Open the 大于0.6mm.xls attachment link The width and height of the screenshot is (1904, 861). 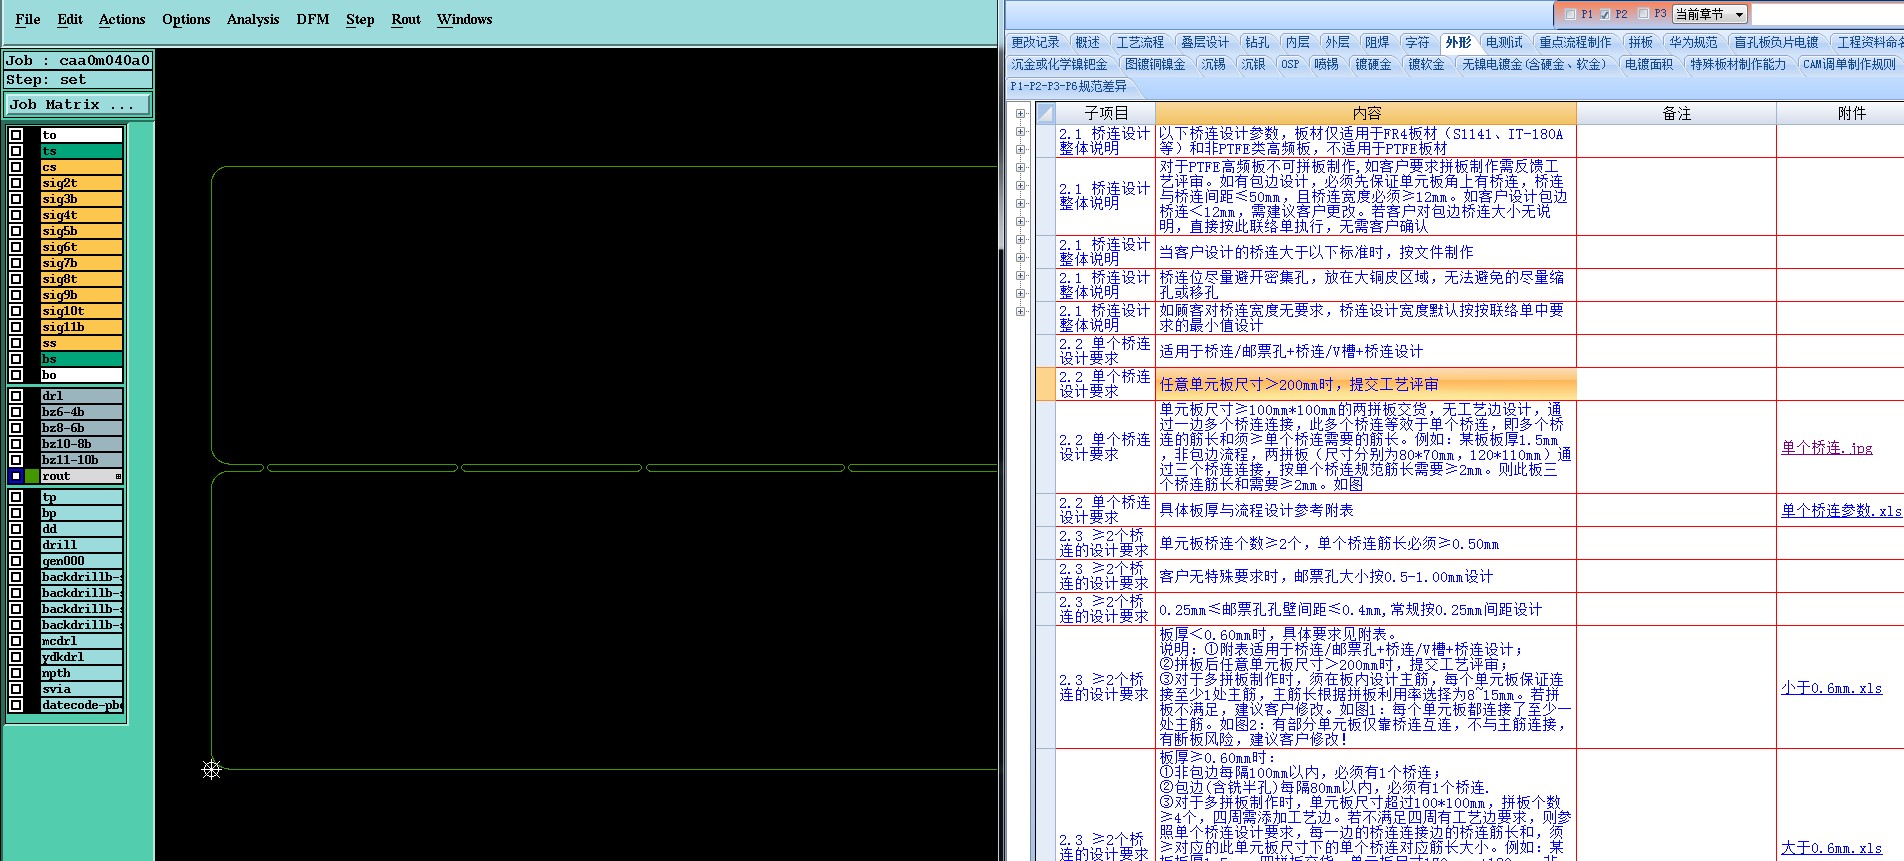(x=1831, y=848)
